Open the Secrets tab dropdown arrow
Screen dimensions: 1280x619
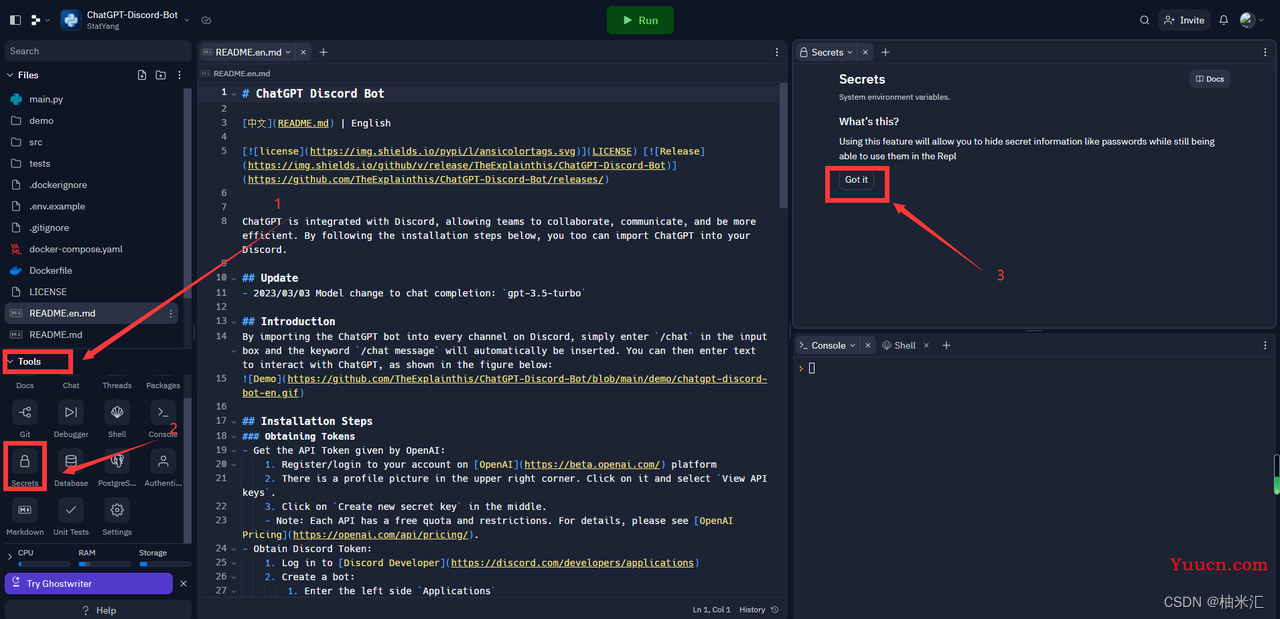[x=850, y=52]
